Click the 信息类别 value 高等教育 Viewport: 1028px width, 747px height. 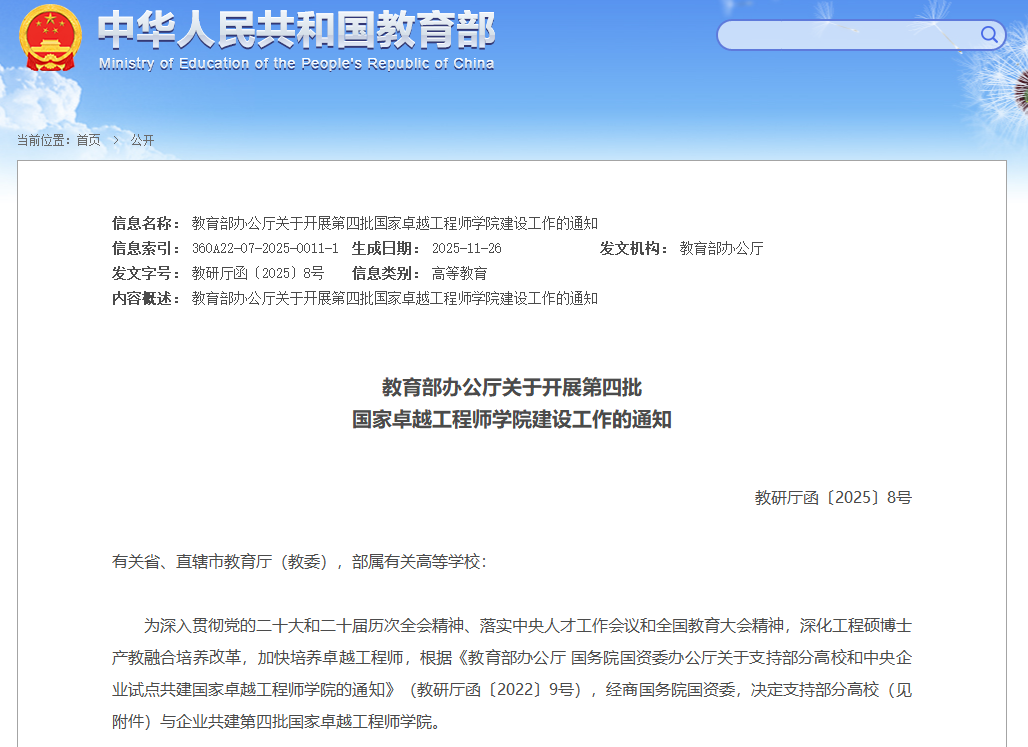point(459,273)
